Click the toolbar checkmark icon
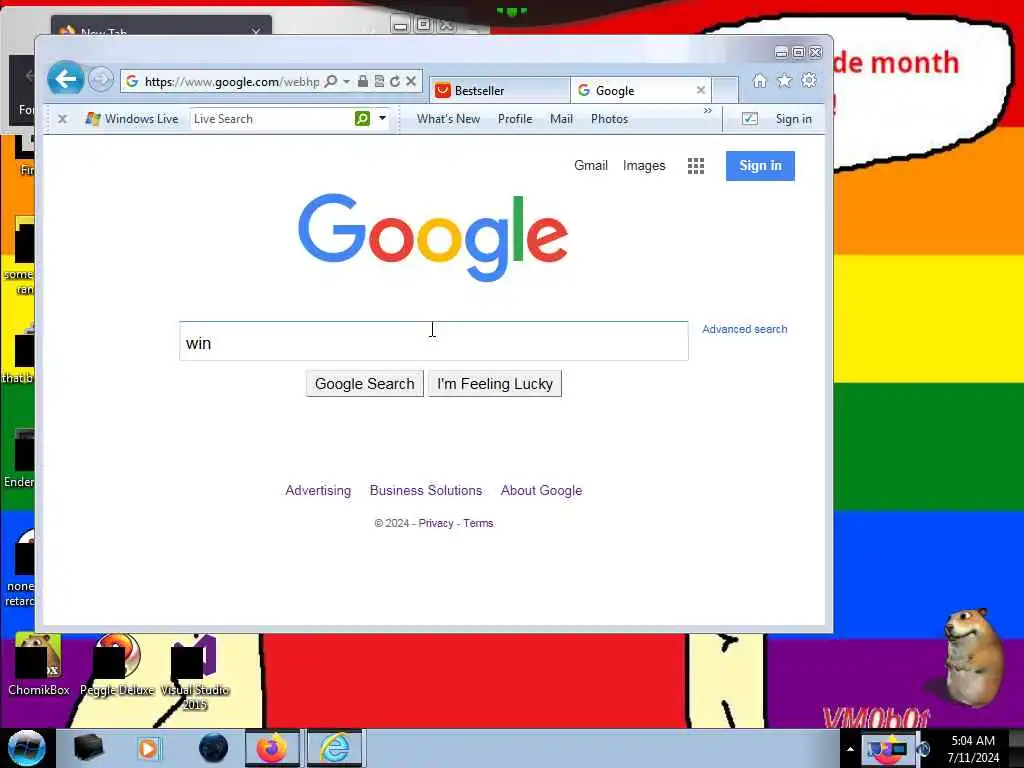 coord(750,118)
